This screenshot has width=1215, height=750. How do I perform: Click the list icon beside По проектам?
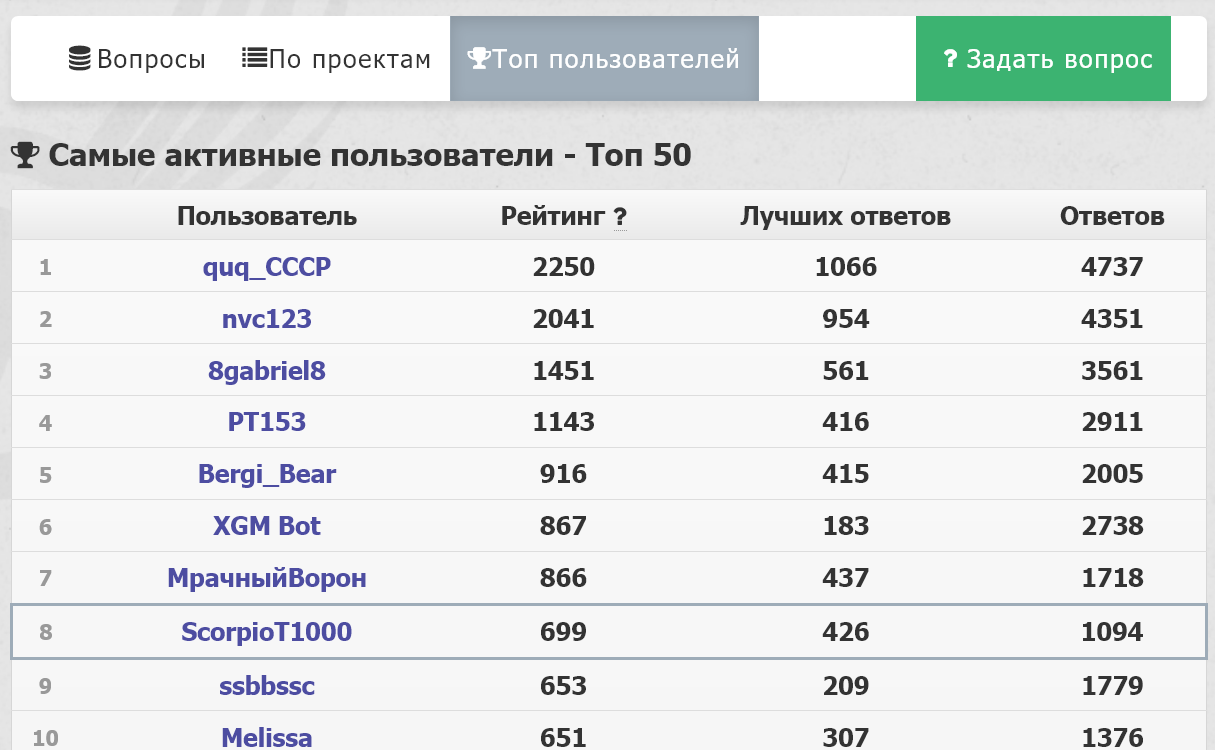tap(254, 58)
